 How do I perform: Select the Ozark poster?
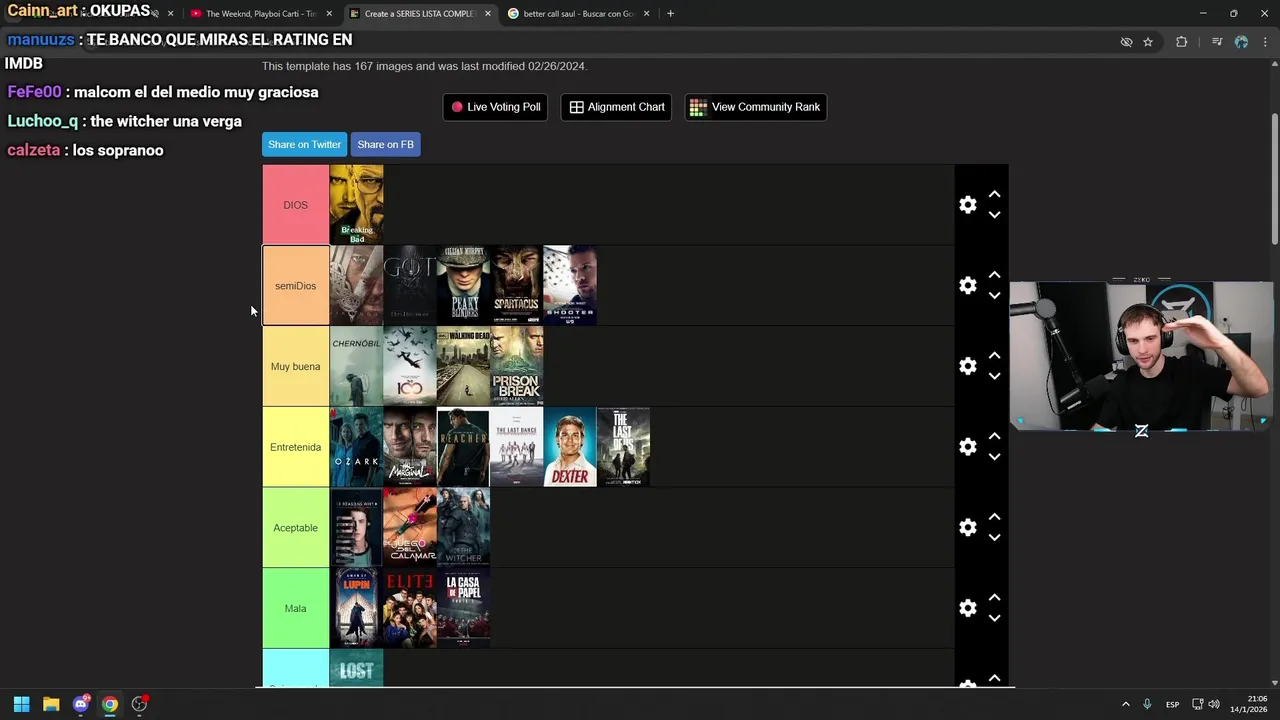click(x=356, y=447)
